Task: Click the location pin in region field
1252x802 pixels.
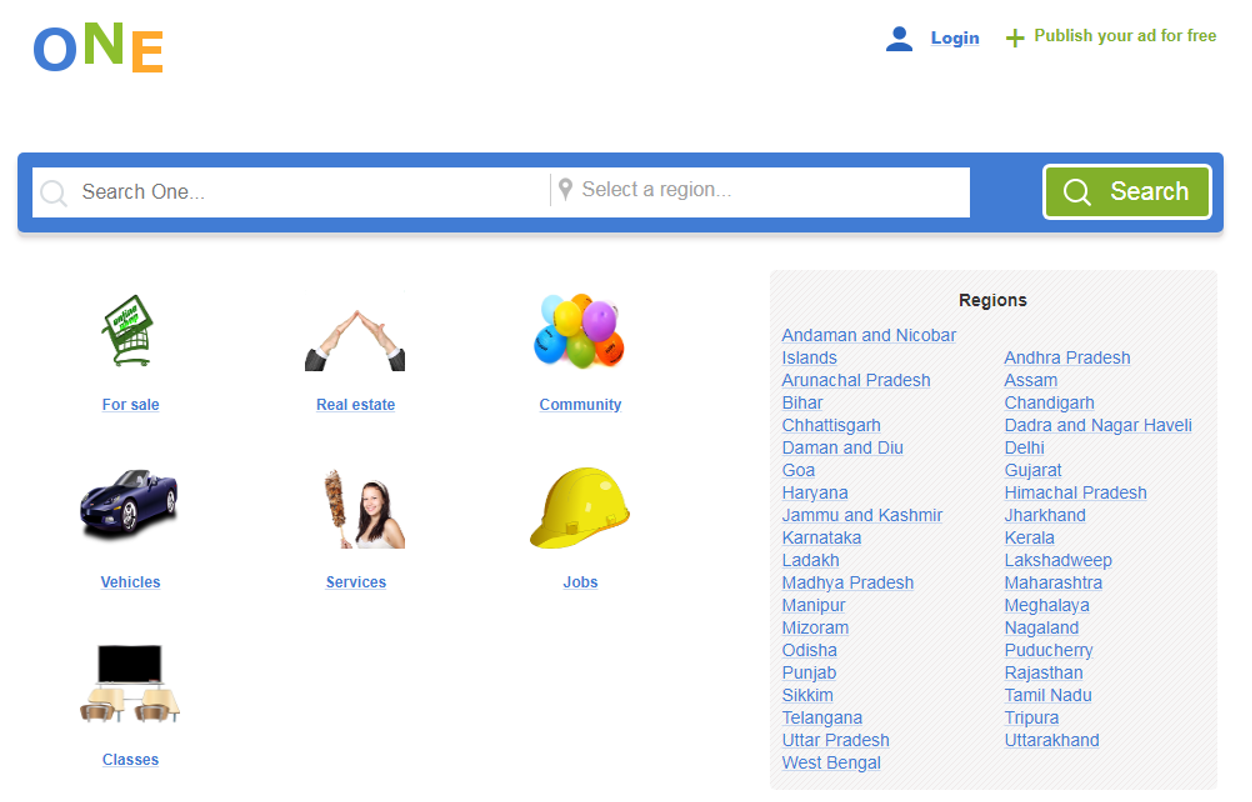Action: pos(566,189)
